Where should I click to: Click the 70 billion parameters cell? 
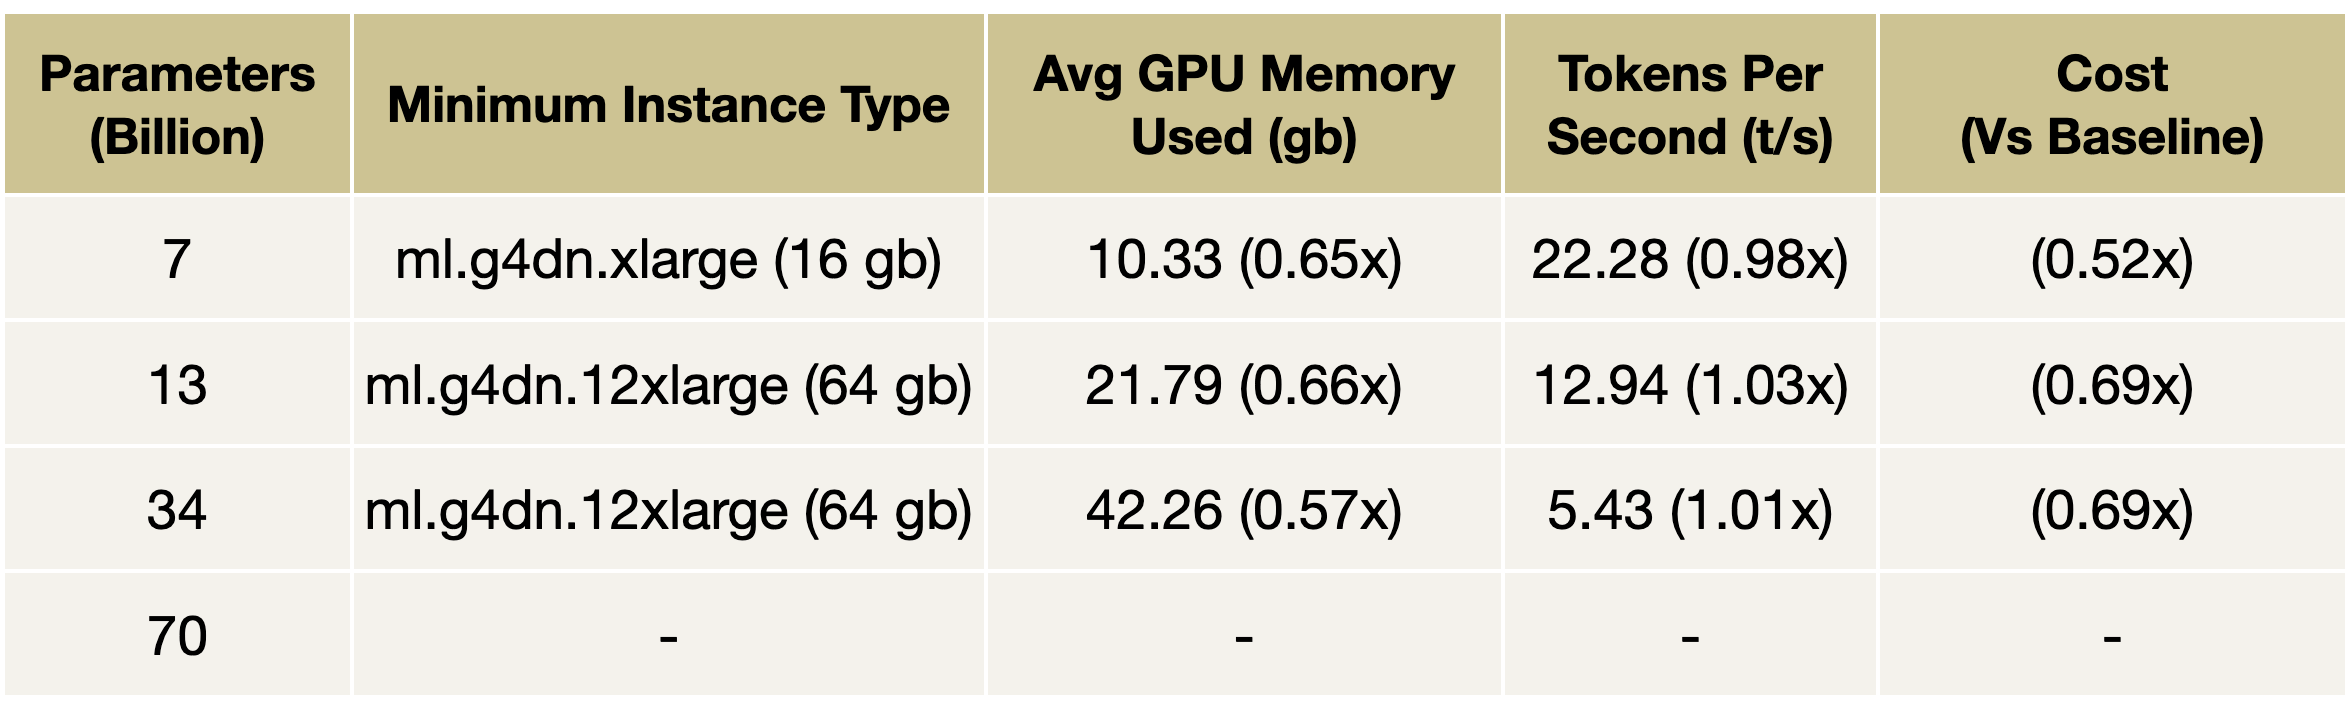point(177,635)
